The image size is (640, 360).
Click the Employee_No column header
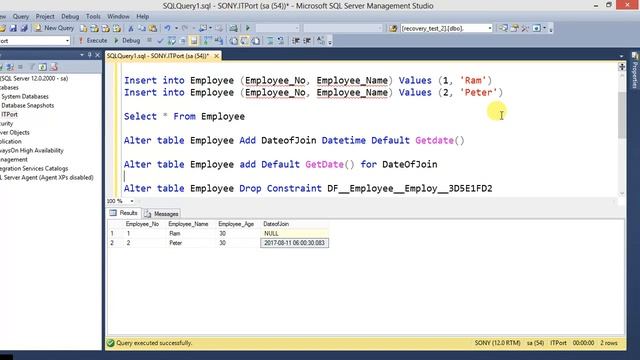(x=142, y=224)
